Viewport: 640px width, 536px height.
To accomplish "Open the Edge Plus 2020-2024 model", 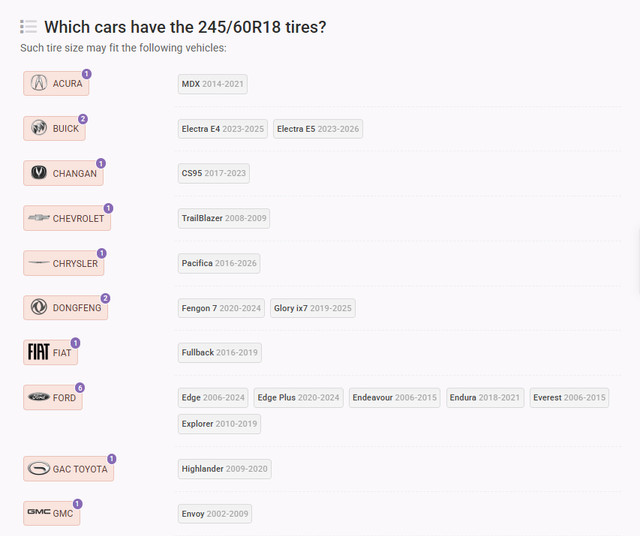I will [x=298, y=397].
